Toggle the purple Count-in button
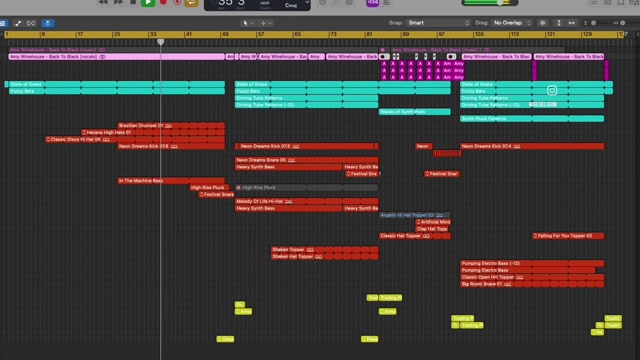 point(373,3)
